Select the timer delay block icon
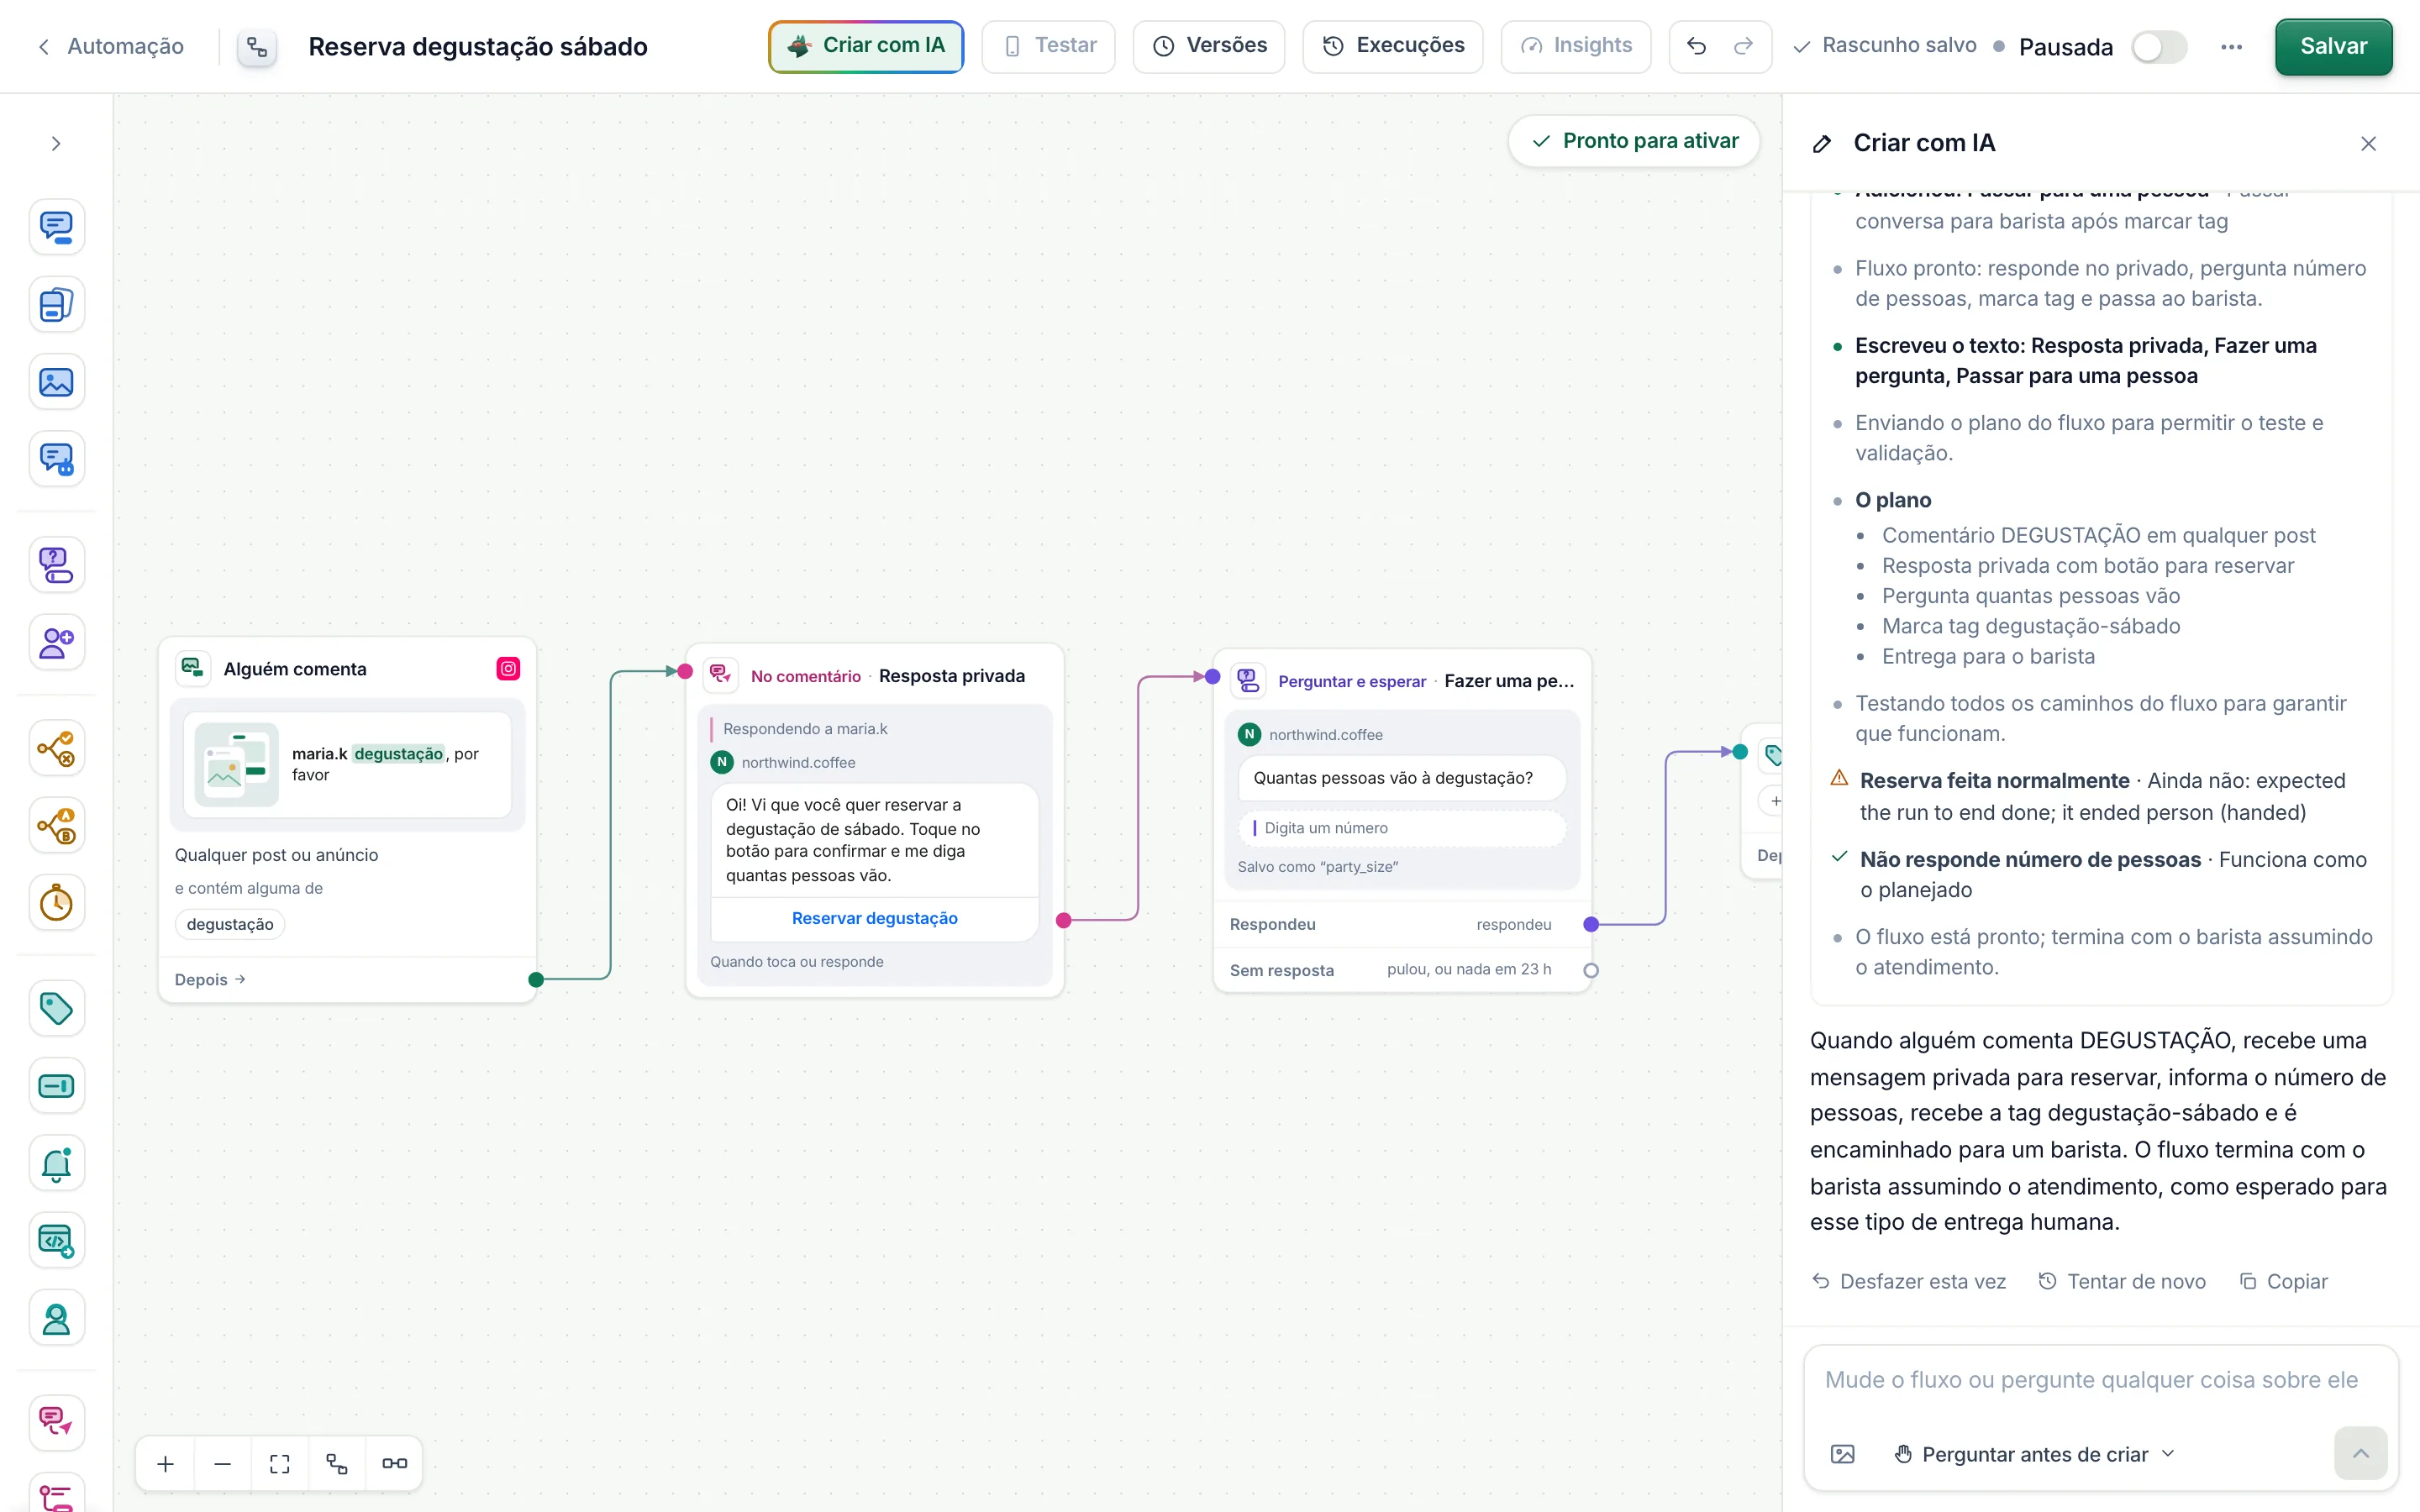Image resolution: width=2420 pixels, height=1512 pixels. pyautogui.click(x=57, y=903)
